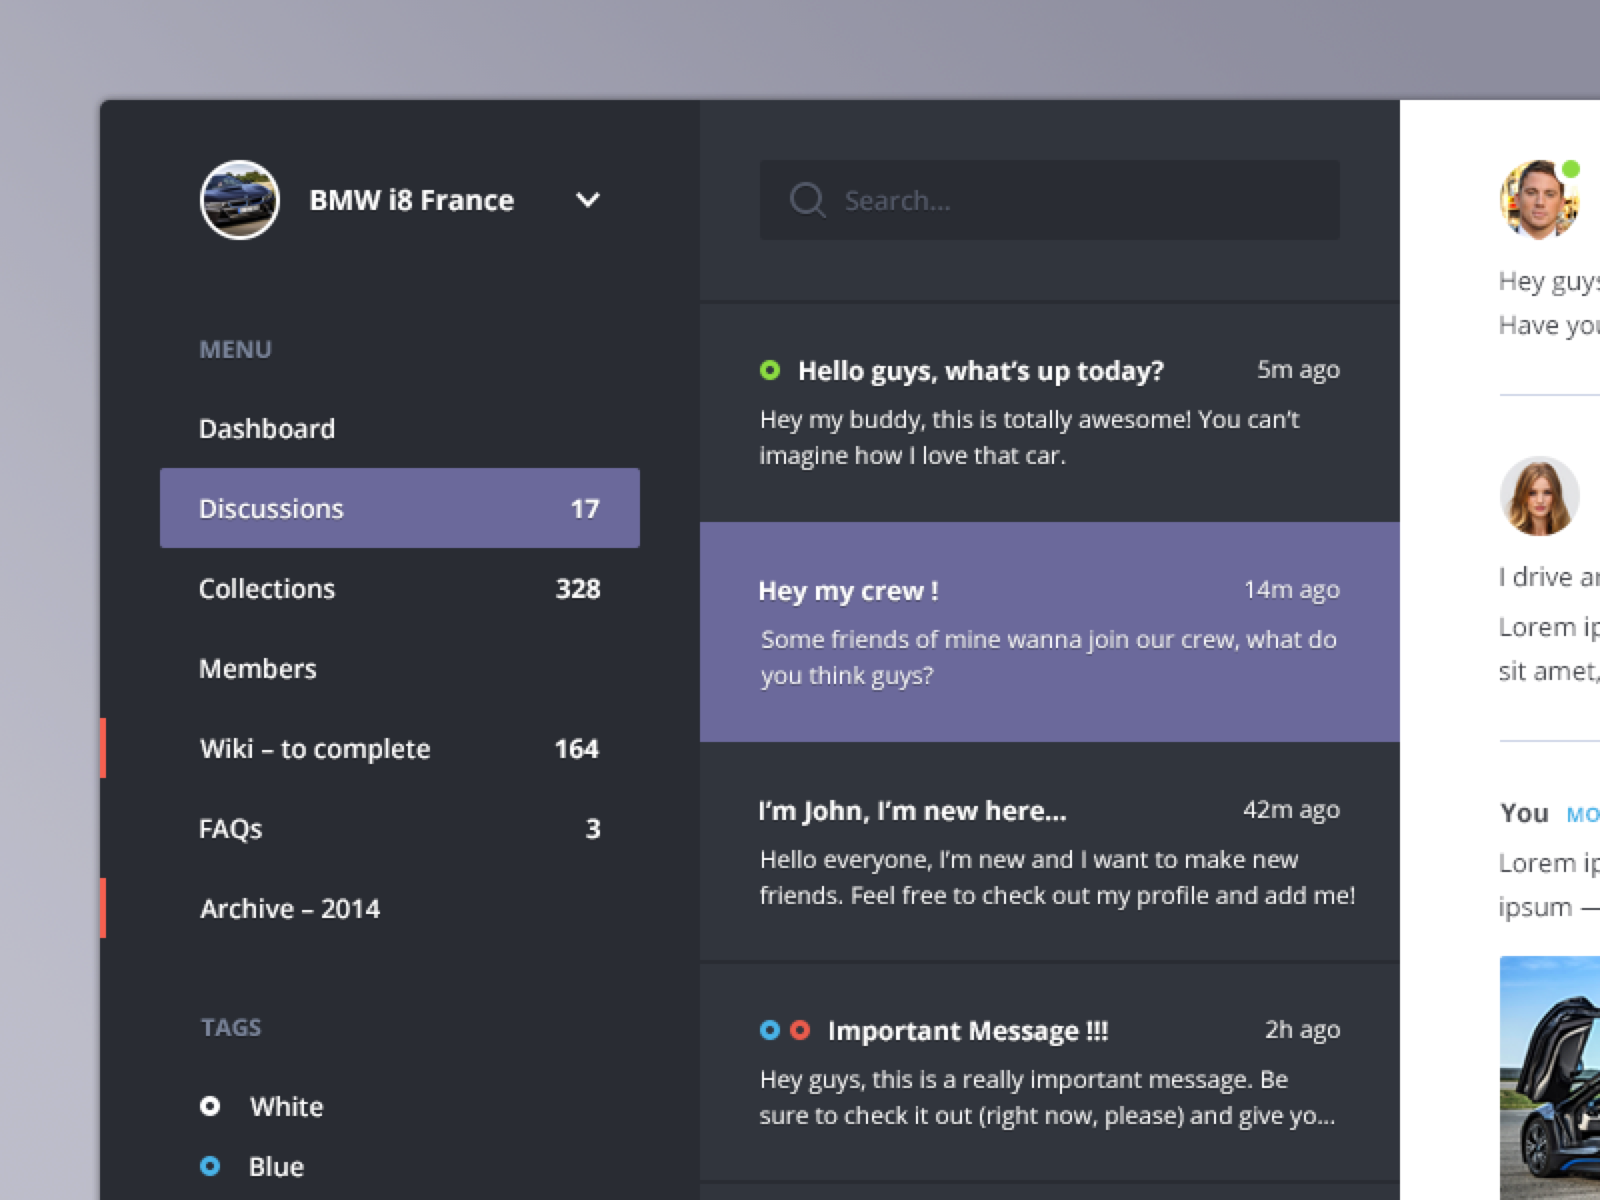Open the male user's profile avatar
1600x1200 pixels.
click(x=1538, y=200)
